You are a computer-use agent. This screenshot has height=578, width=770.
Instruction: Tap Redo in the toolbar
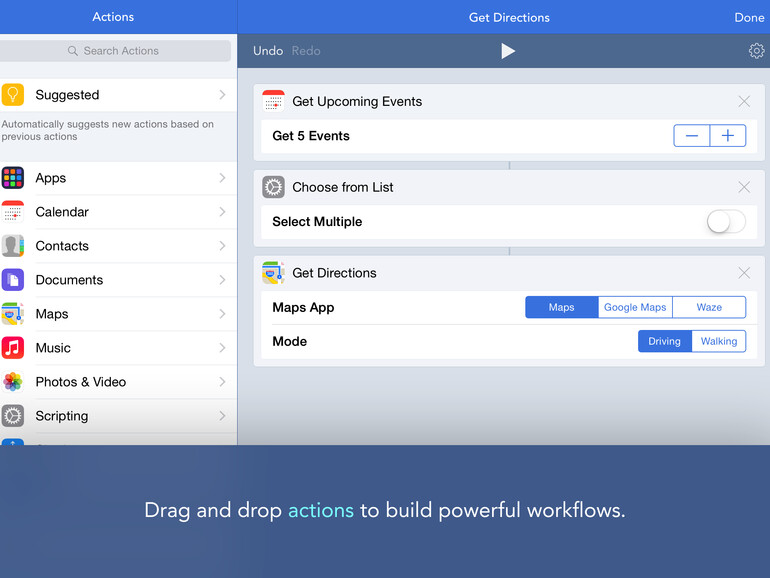pyautogui.click(x=306, y=51)
